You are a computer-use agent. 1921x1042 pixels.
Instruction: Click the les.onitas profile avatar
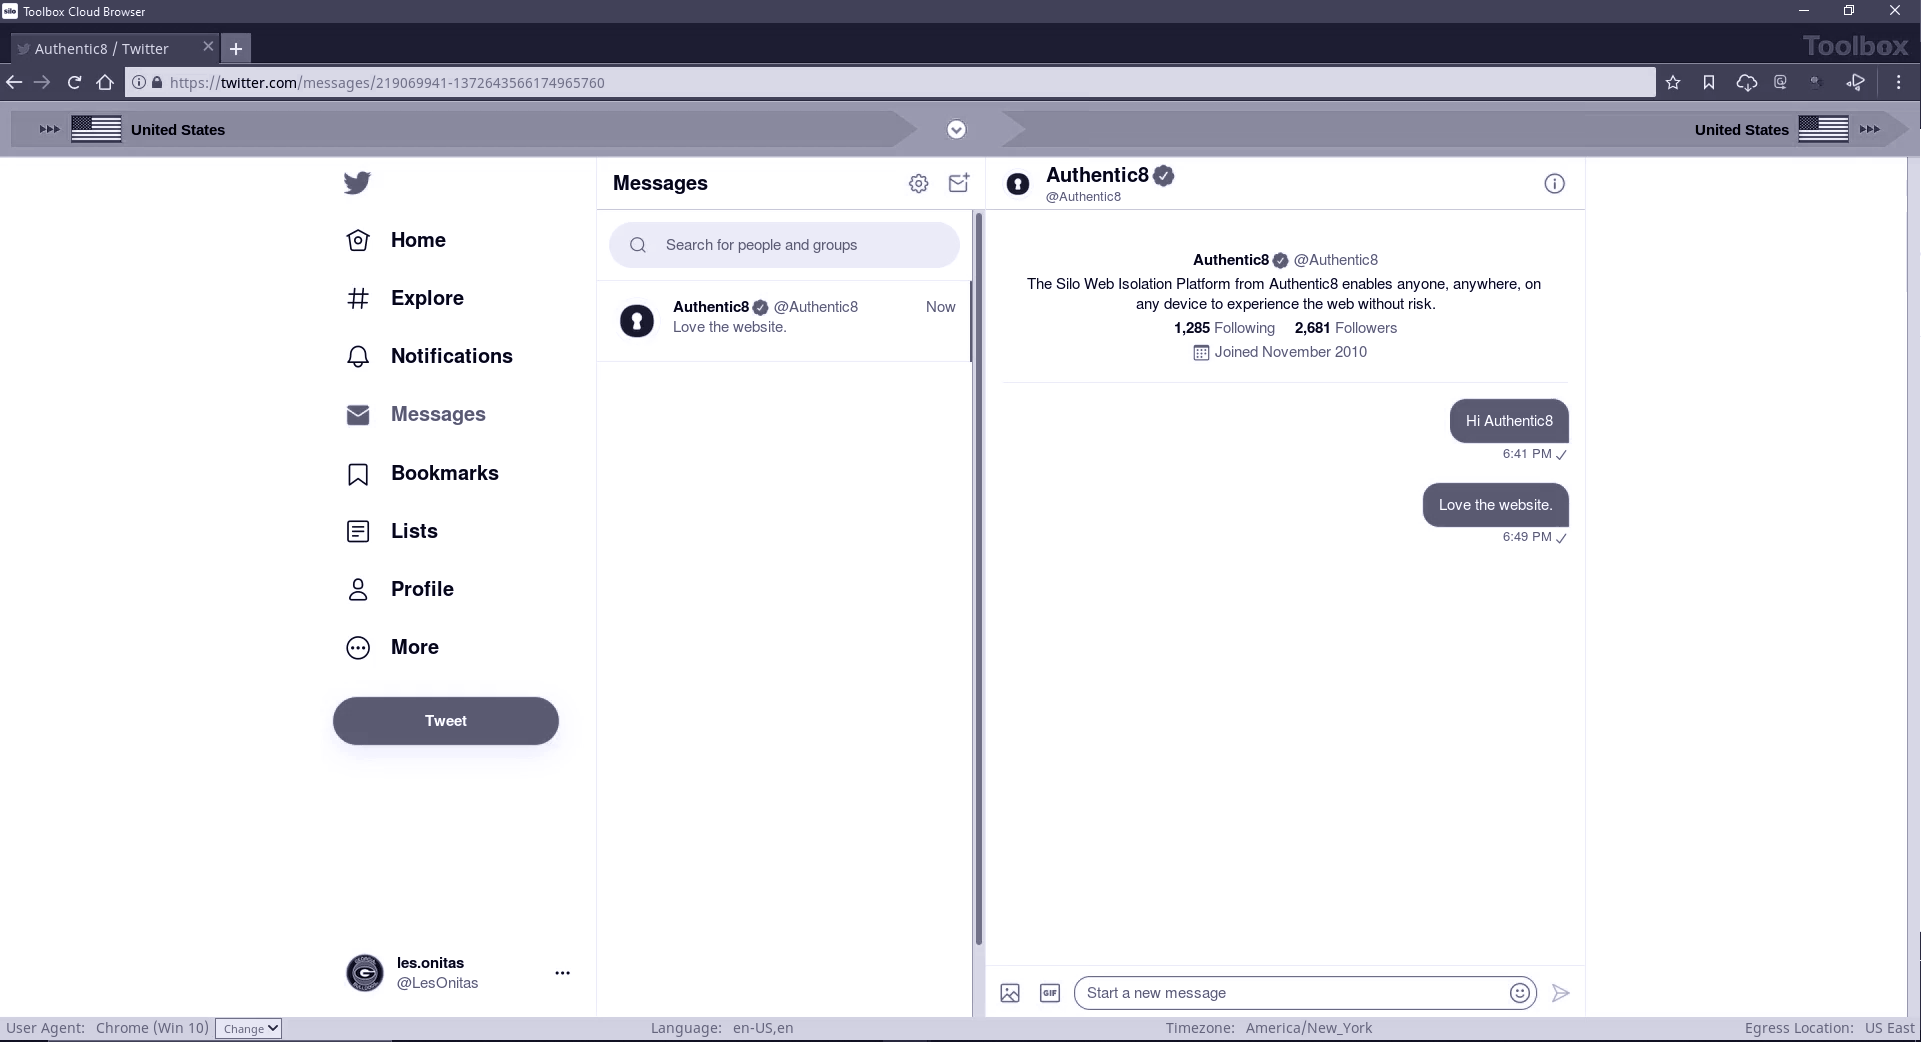pos(364,973)
